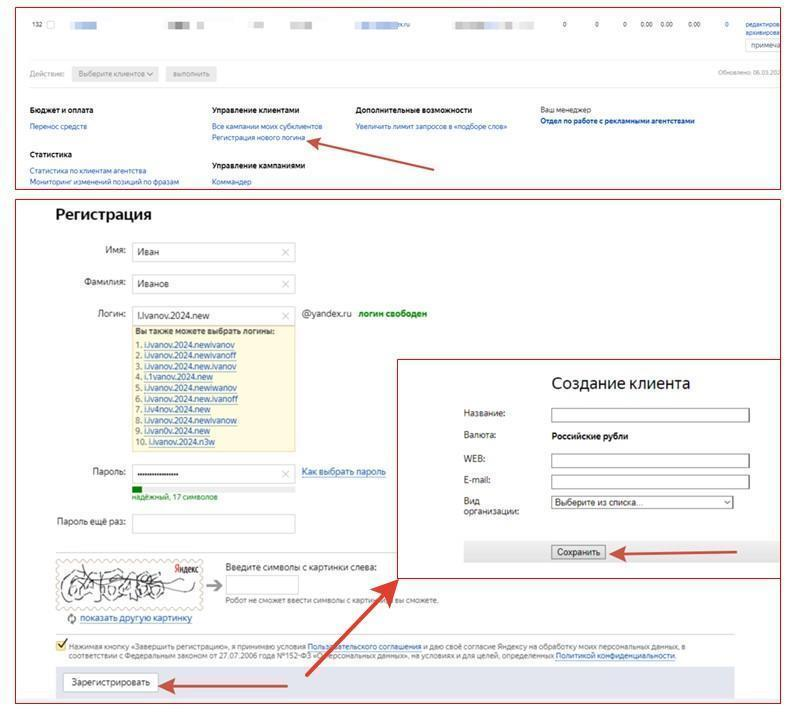Click the captcha image

click(129, 586)
